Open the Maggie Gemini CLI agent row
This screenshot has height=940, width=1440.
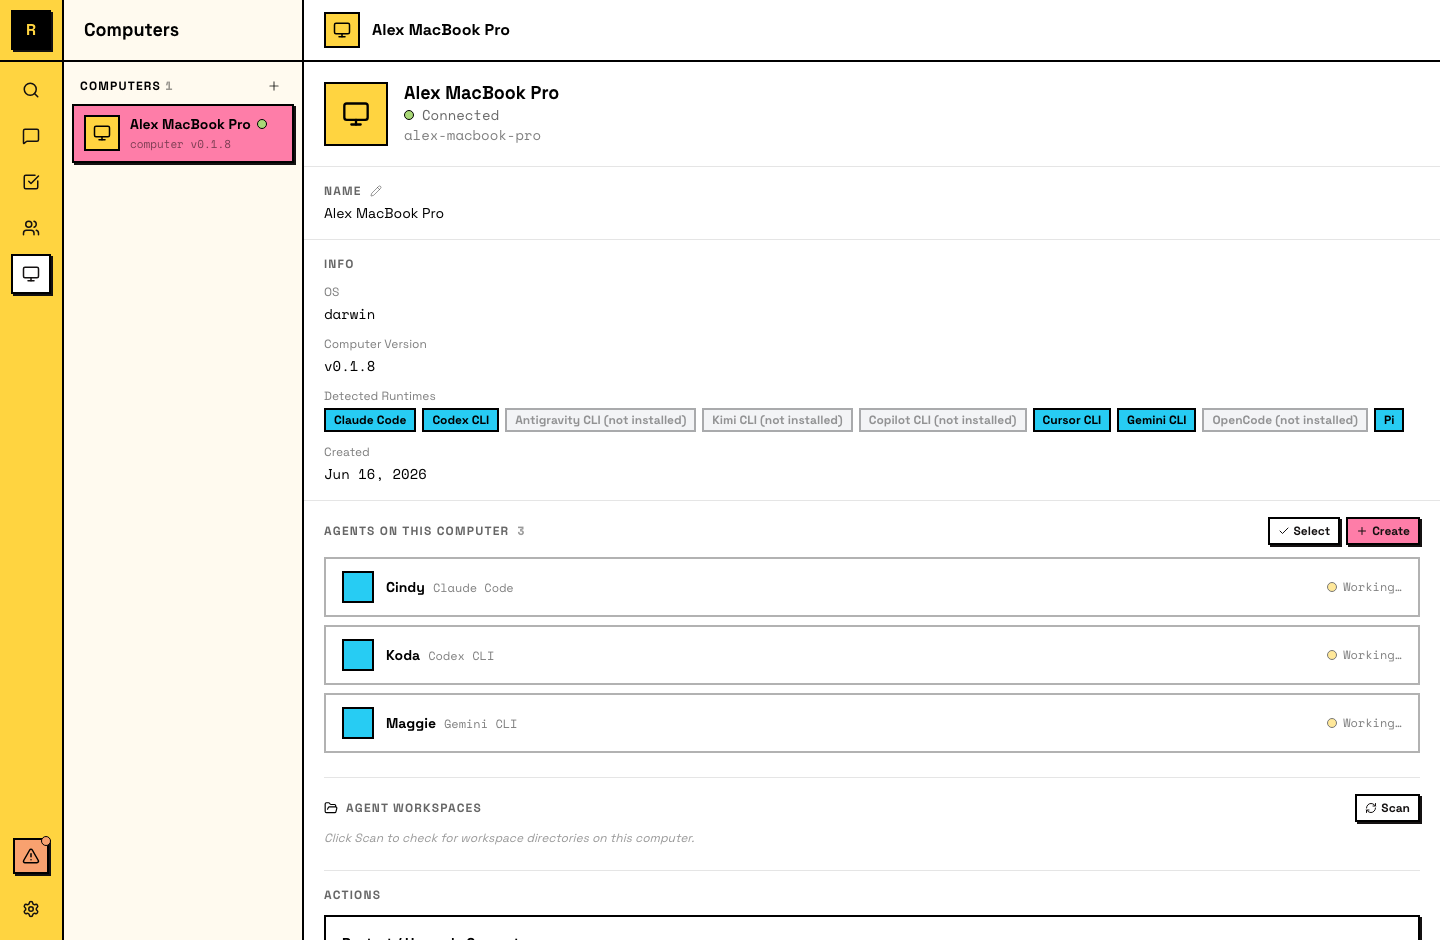(x=872, y=723)
